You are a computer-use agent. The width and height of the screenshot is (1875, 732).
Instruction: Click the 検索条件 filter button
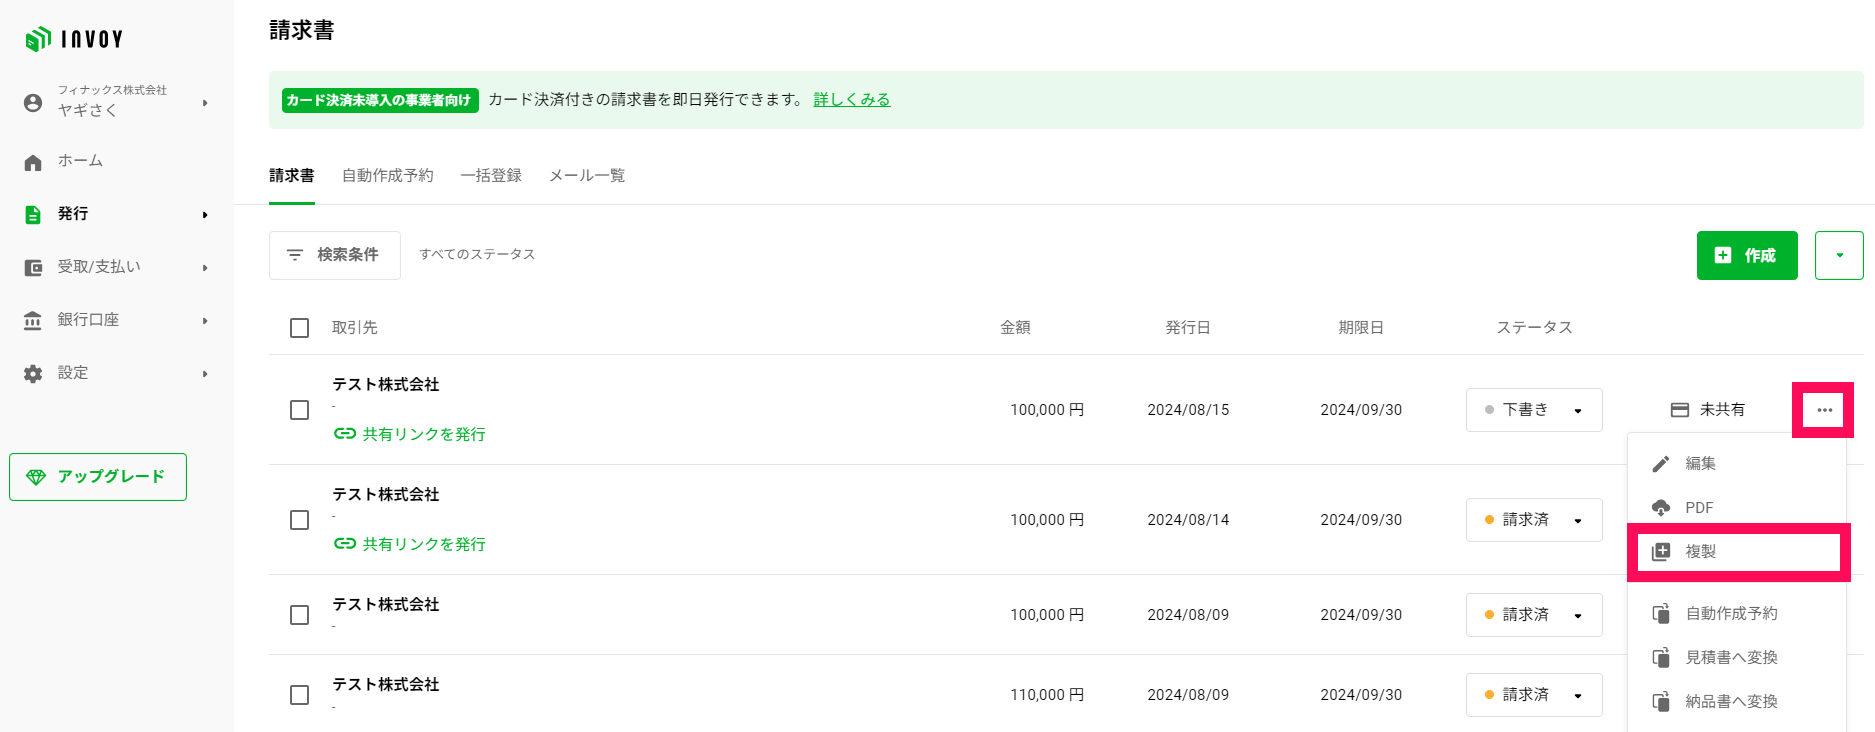click(x=335, y=255)
